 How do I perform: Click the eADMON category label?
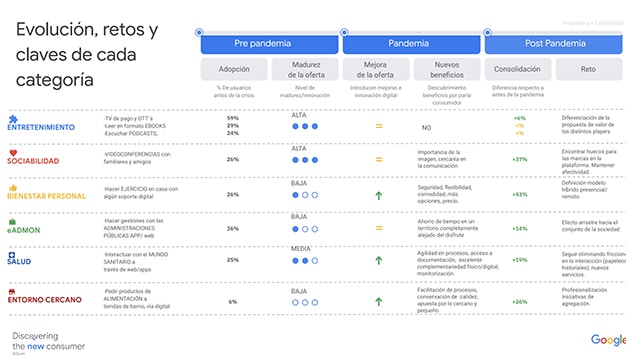coord(24,230)
